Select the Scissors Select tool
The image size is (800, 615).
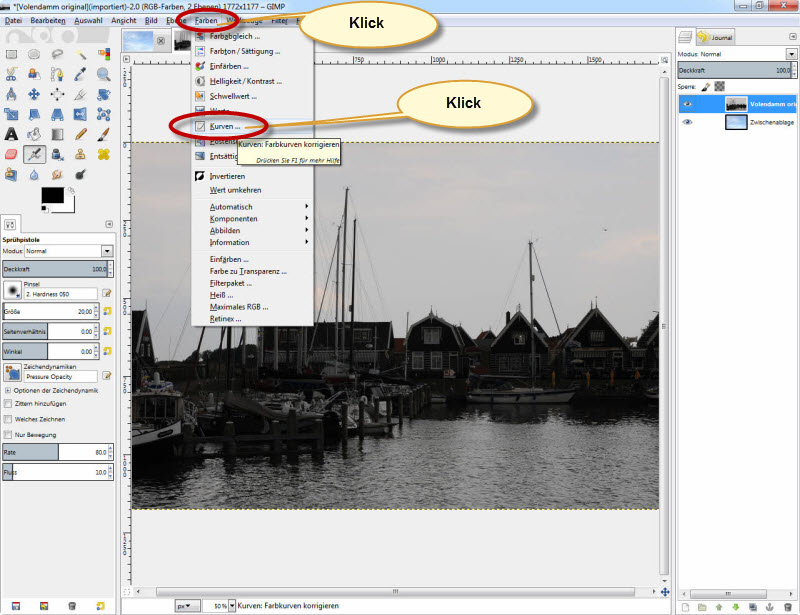[11, 74]
